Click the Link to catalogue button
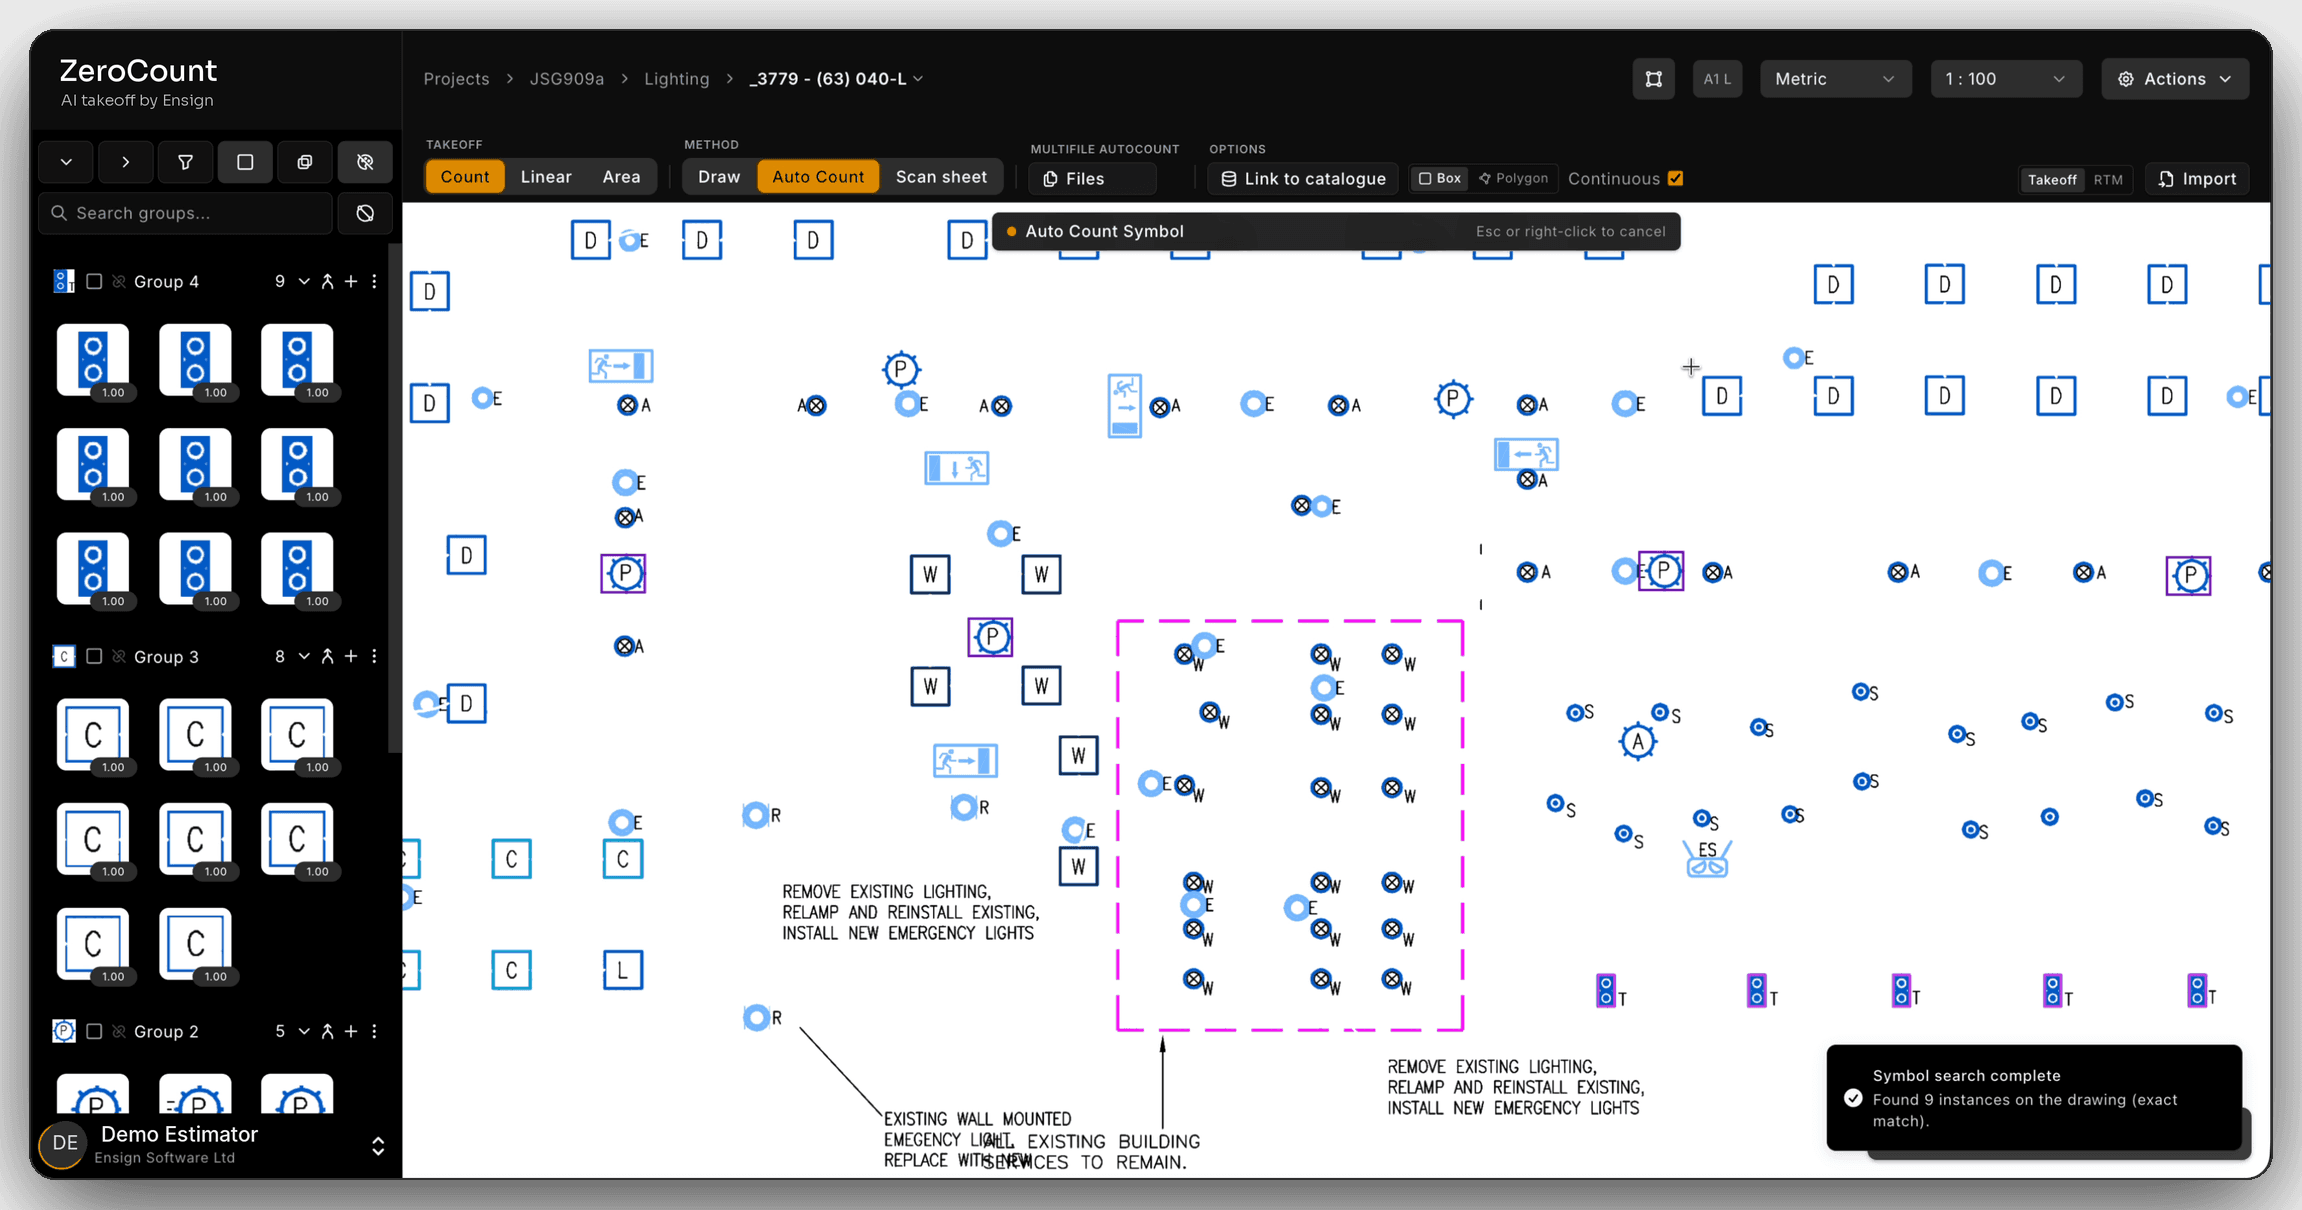The width and height of the screenshot is (2302, 1210). [1303, 179]
